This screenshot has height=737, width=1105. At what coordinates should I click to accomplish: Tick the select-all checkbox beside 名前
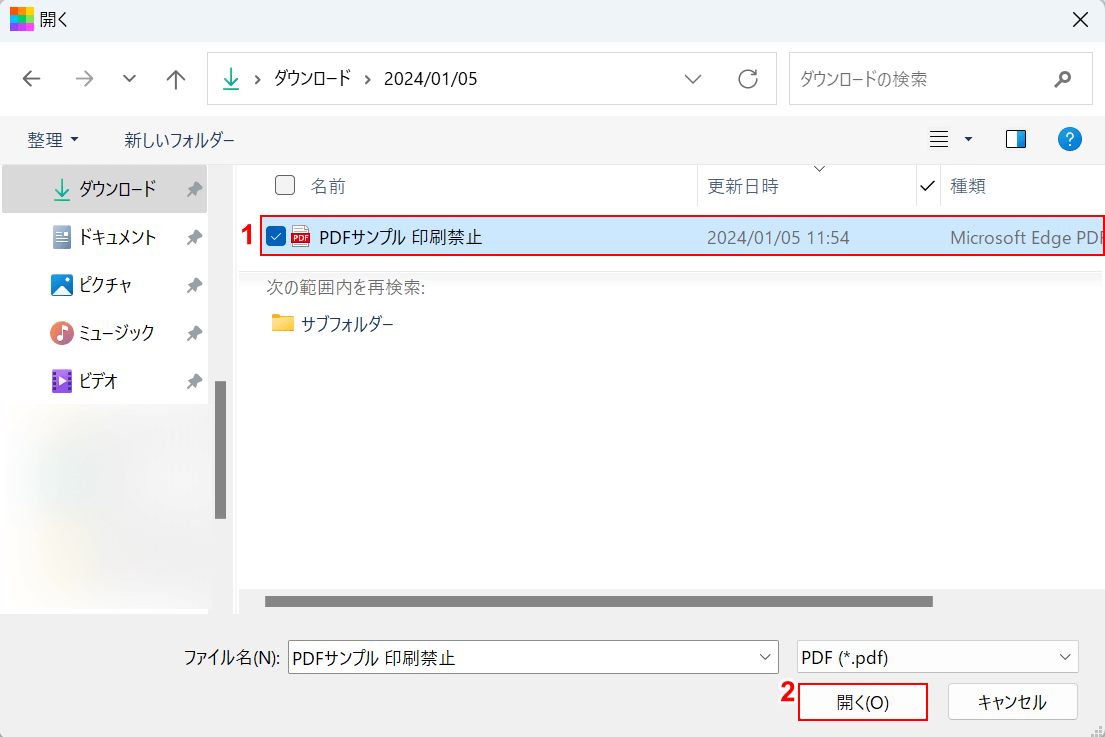pos(285,185)
